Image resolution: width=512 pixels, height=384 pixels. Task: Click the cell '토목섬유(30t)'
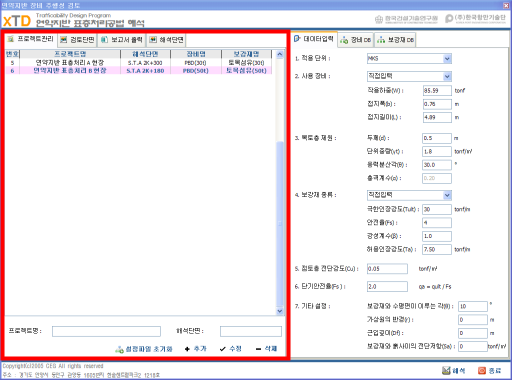click(246, 63)
